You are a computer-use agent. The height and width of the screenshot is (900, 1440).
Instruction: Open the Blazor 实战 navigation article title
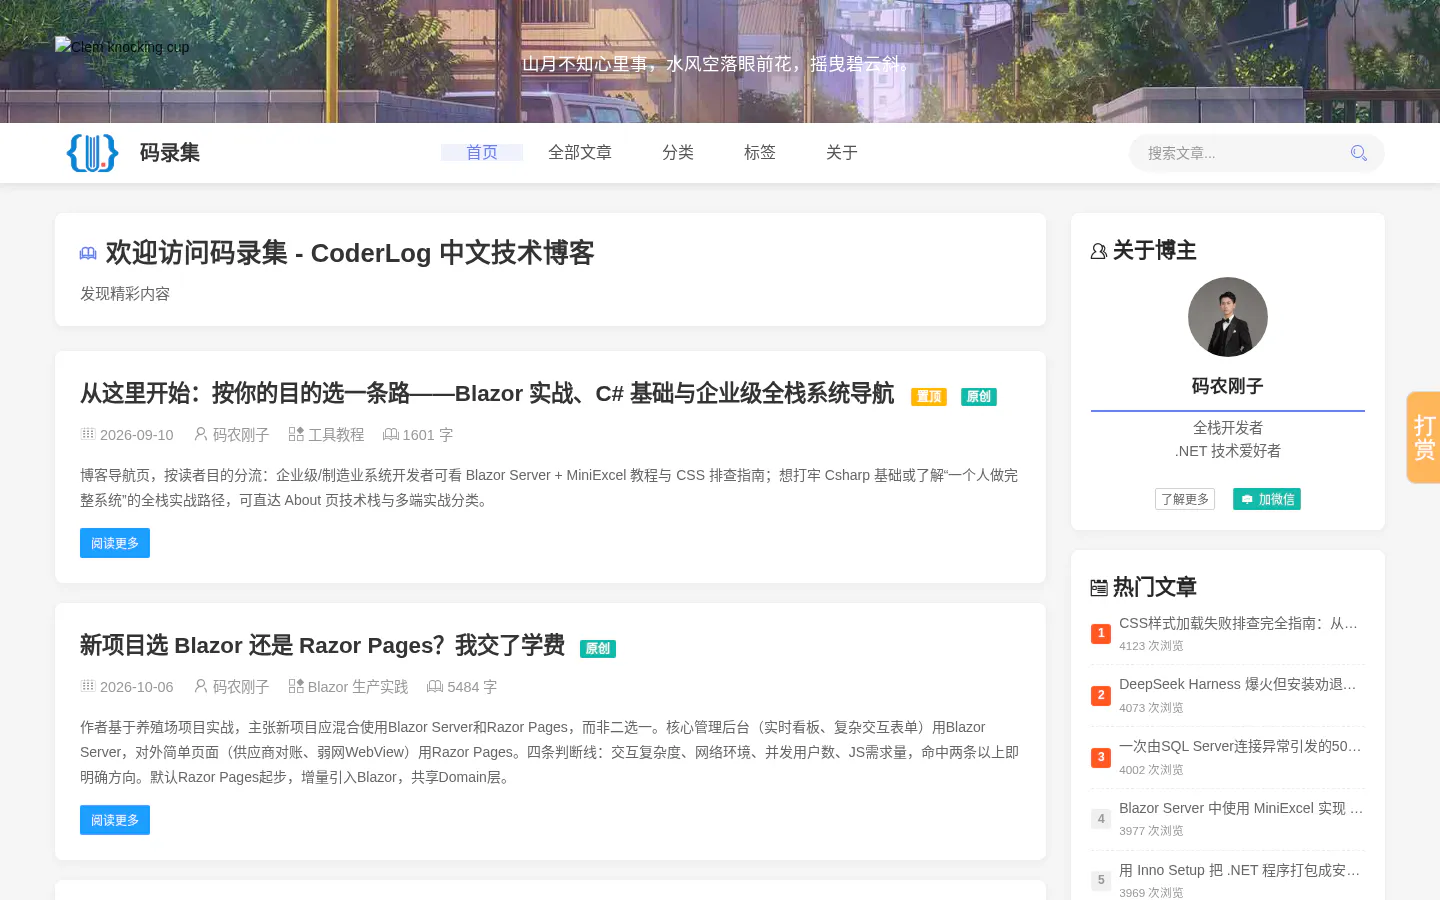pos(487,393)
